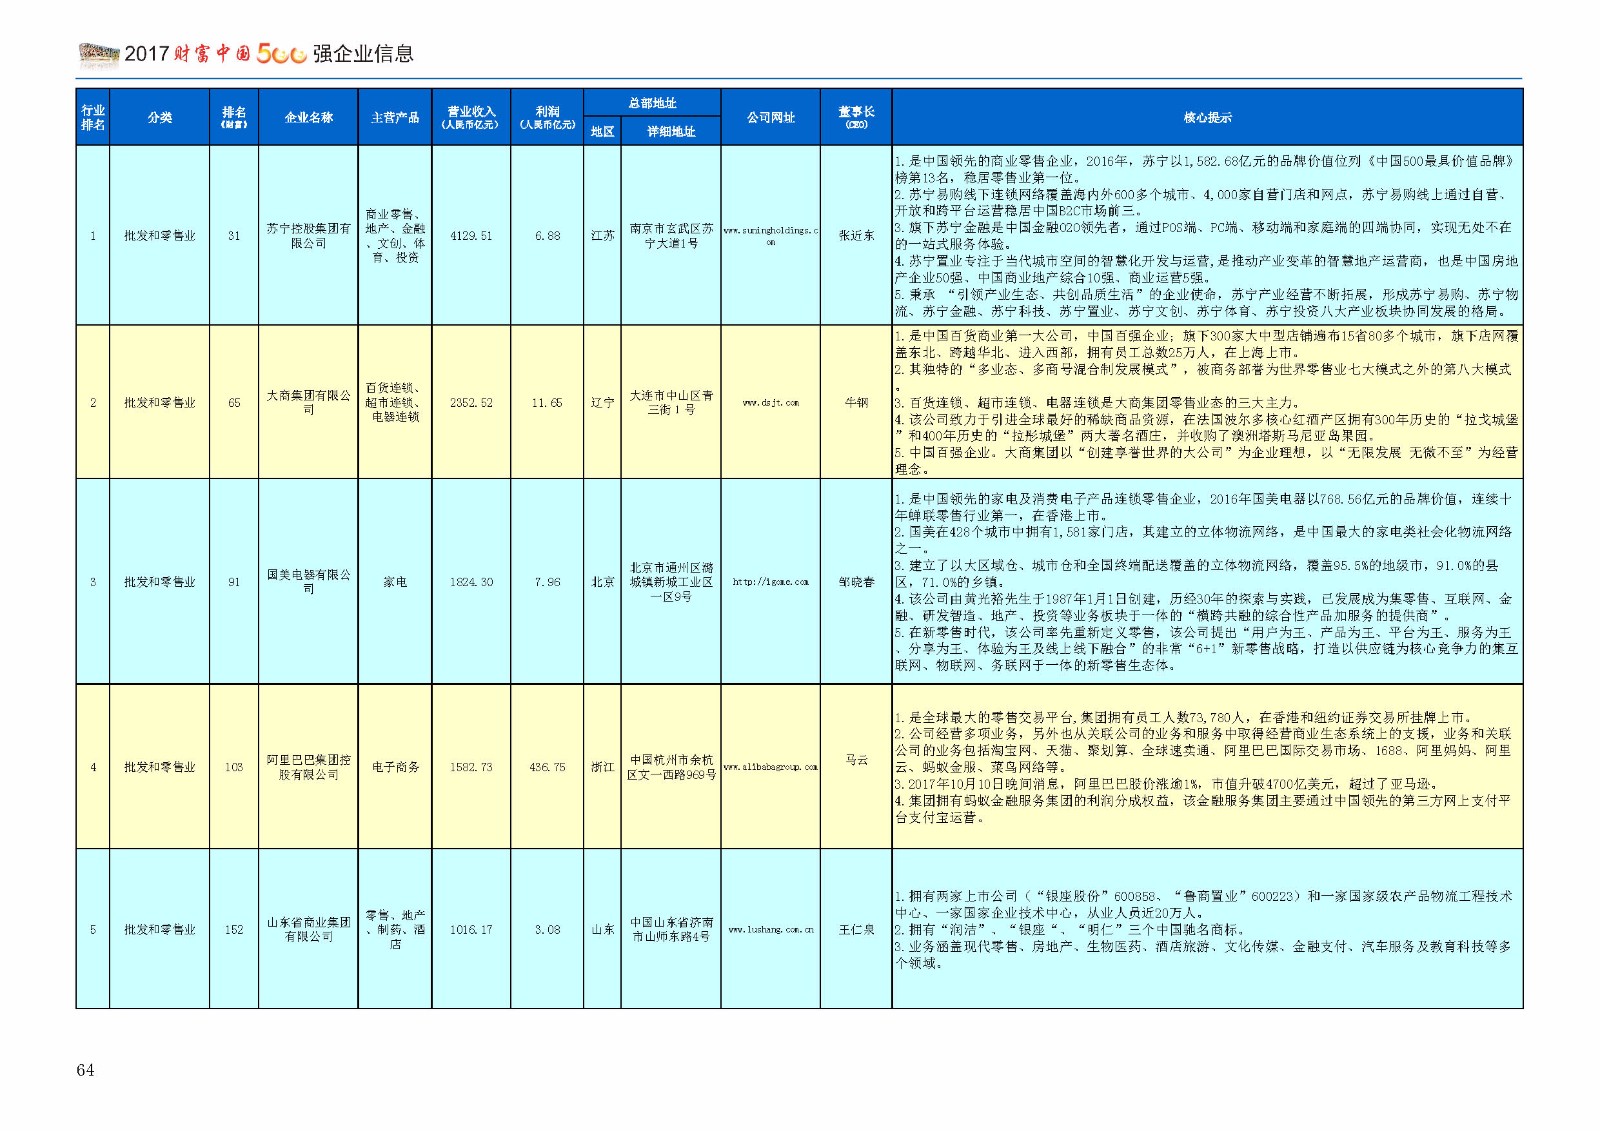Click company name "大商集团有限公司"
The width and height of the screenshot is (1600, 1131).
click(x=308, y=402)
